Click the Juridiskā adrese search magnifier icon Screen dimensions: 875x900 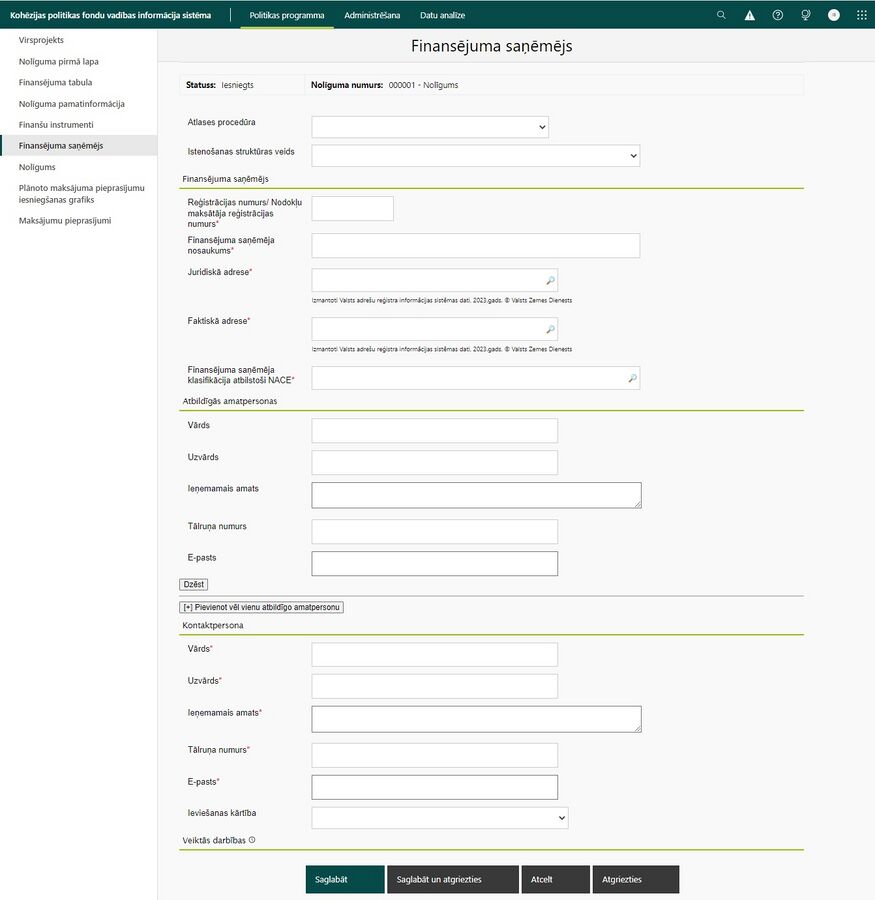(x=550, y=280)
